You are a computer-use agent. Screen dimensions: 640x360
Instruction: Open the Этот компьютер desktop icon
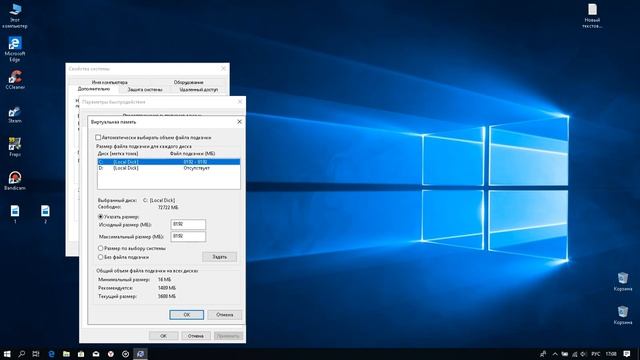click(15, 16)
